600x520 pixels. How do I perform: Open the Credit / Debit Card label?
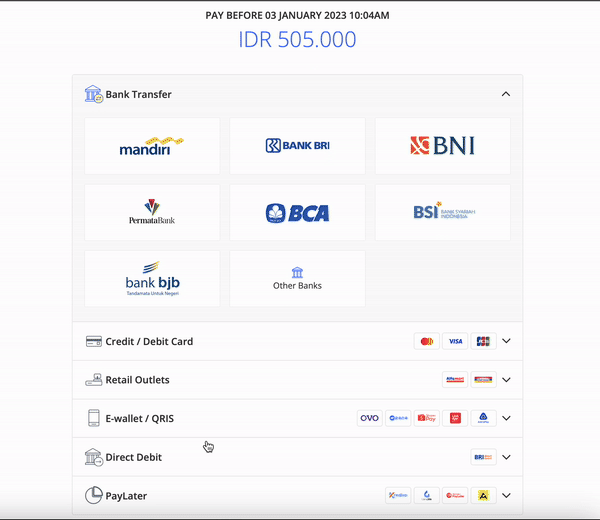coord(149,341)
